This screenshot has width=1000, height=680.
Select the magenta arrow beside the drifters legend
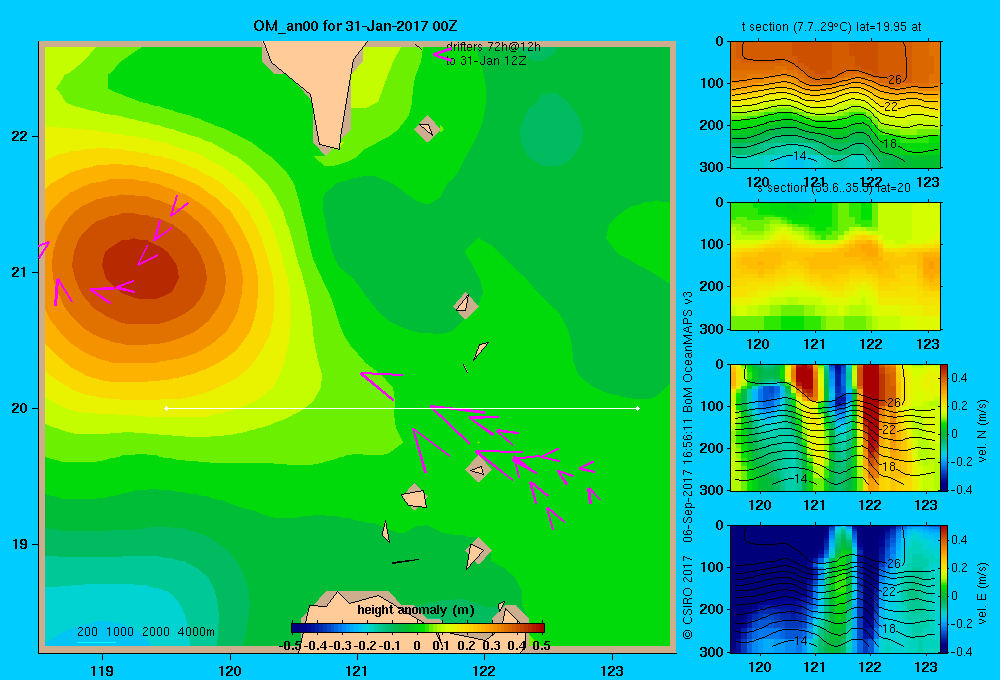[442, 54]
